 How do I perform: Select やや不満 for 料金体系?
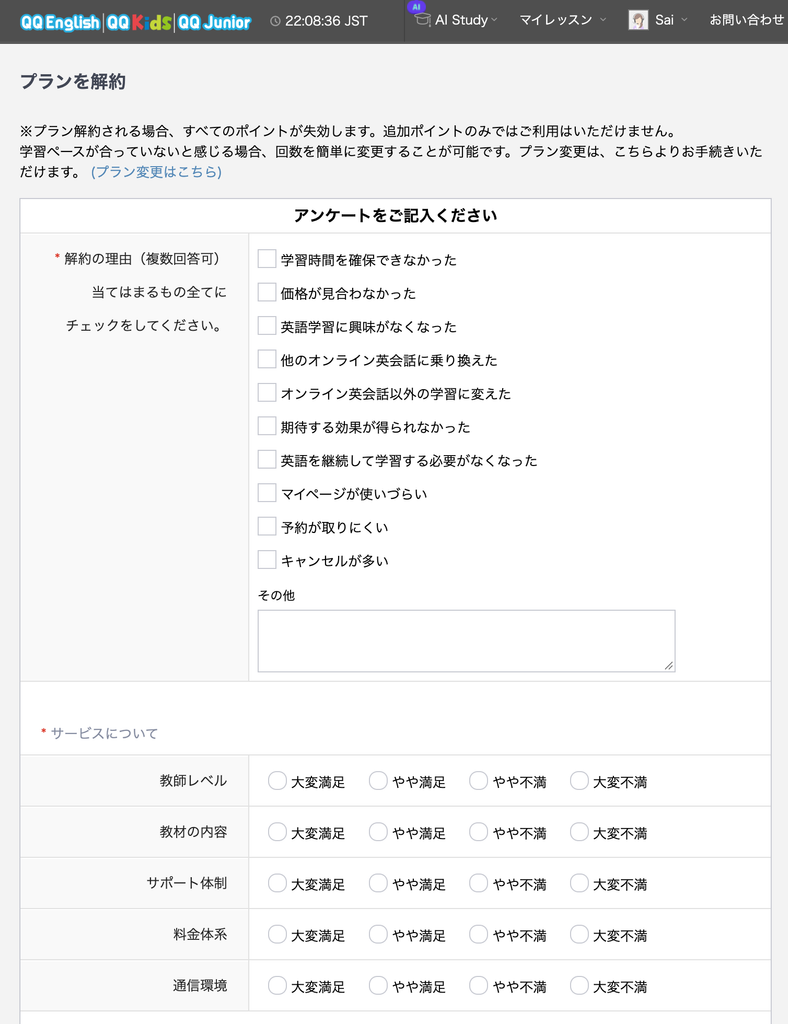tap(479, 934)
